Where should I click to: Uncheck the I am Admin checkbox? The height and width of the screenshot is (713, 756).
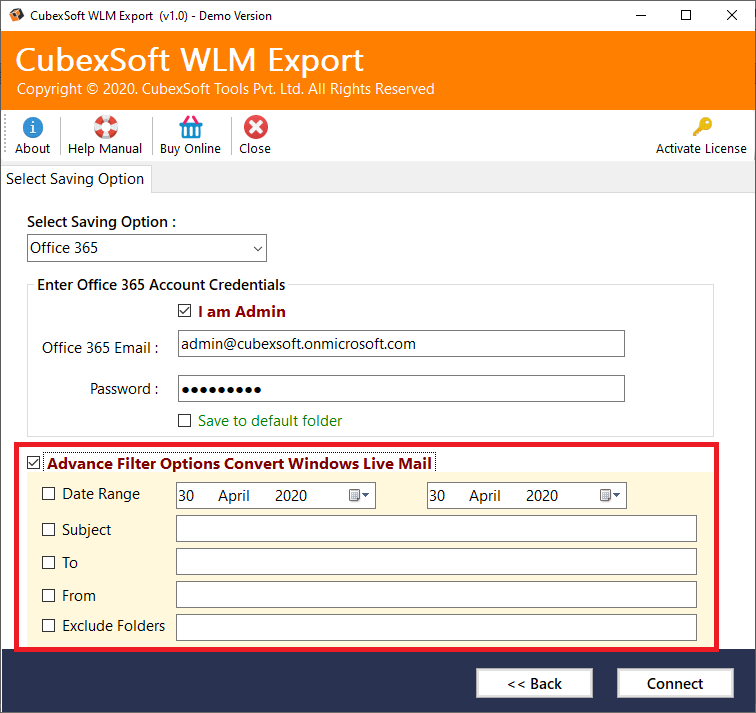pos(184,311)
